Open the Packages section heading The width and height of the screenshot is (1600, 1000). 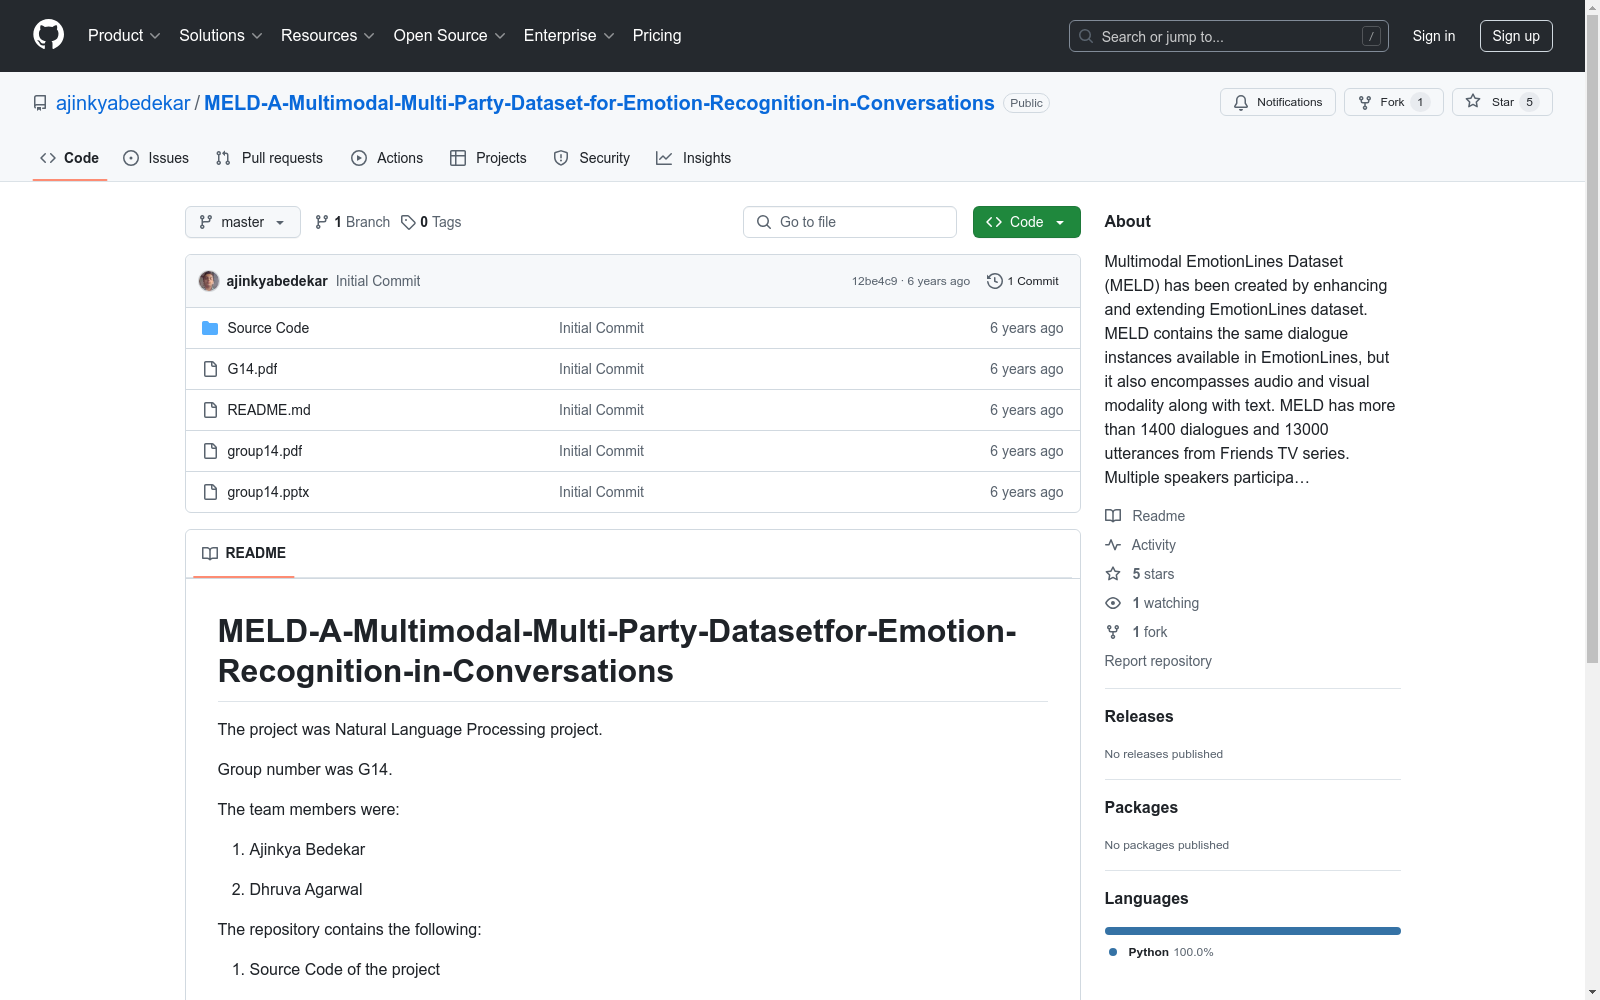point(1141,807)
